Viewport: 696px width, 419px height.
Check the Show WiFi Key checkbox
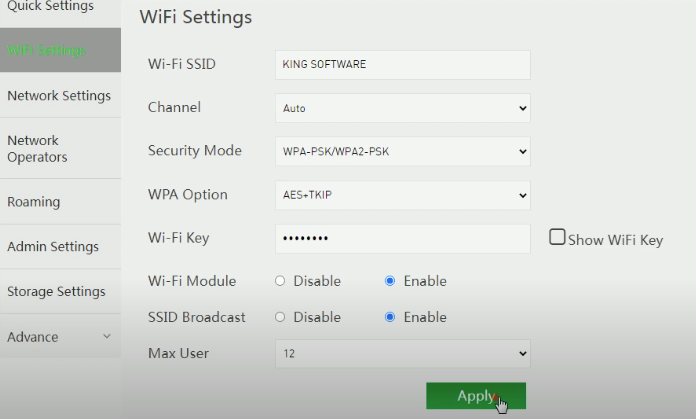click(x=558, y=238)
